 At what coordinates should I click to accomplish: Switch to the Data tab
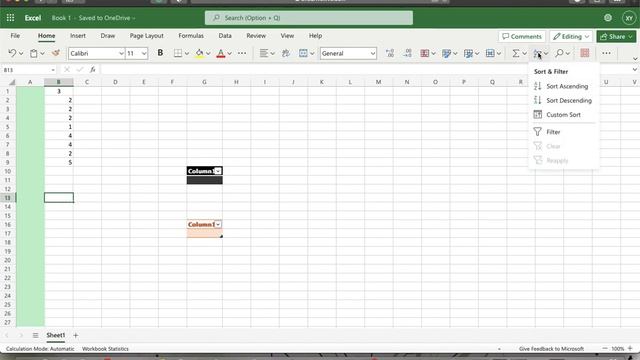[225, 36]
